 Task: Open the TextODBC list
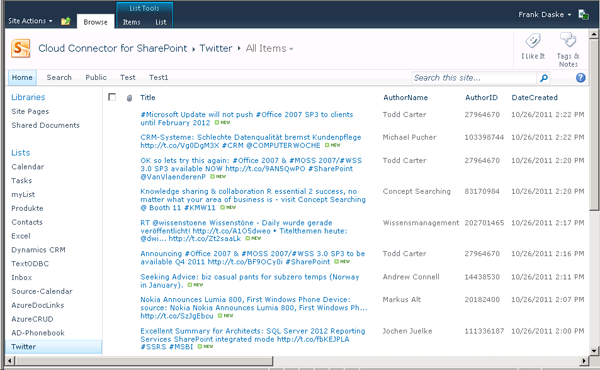pyautogui.click(x=30, y=264)
